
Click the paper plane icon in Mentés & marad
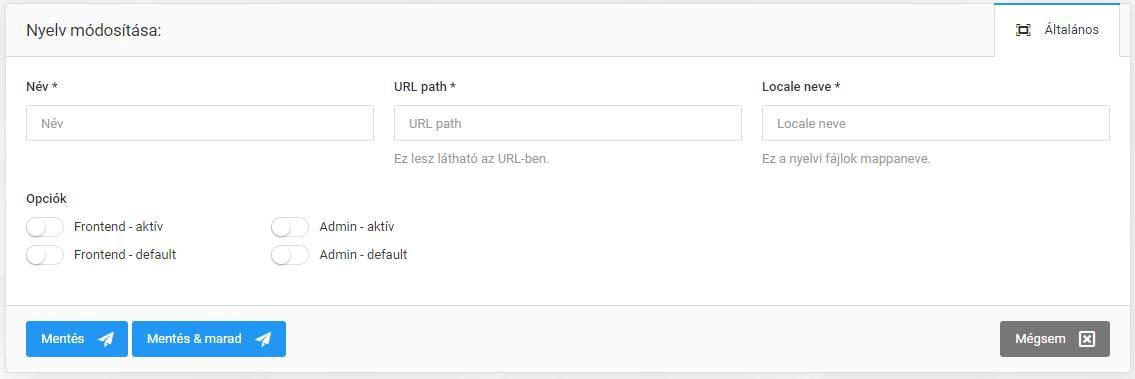click(x=263, y=339)
